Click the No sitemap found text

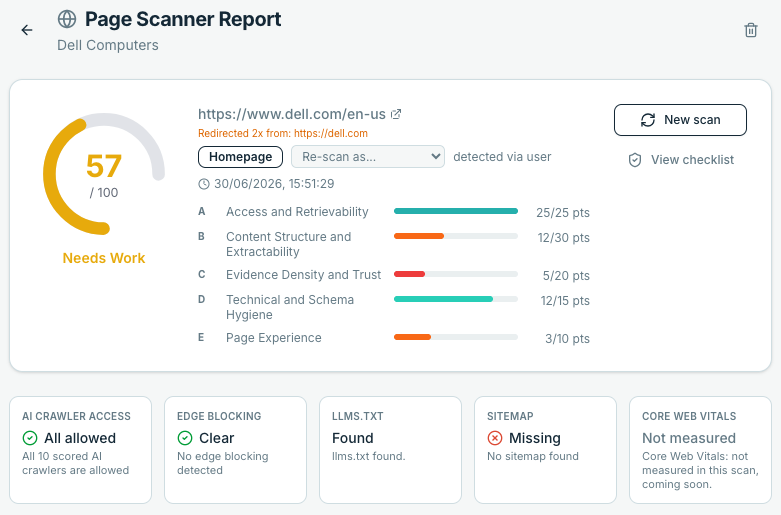click(x=533, y=456)
